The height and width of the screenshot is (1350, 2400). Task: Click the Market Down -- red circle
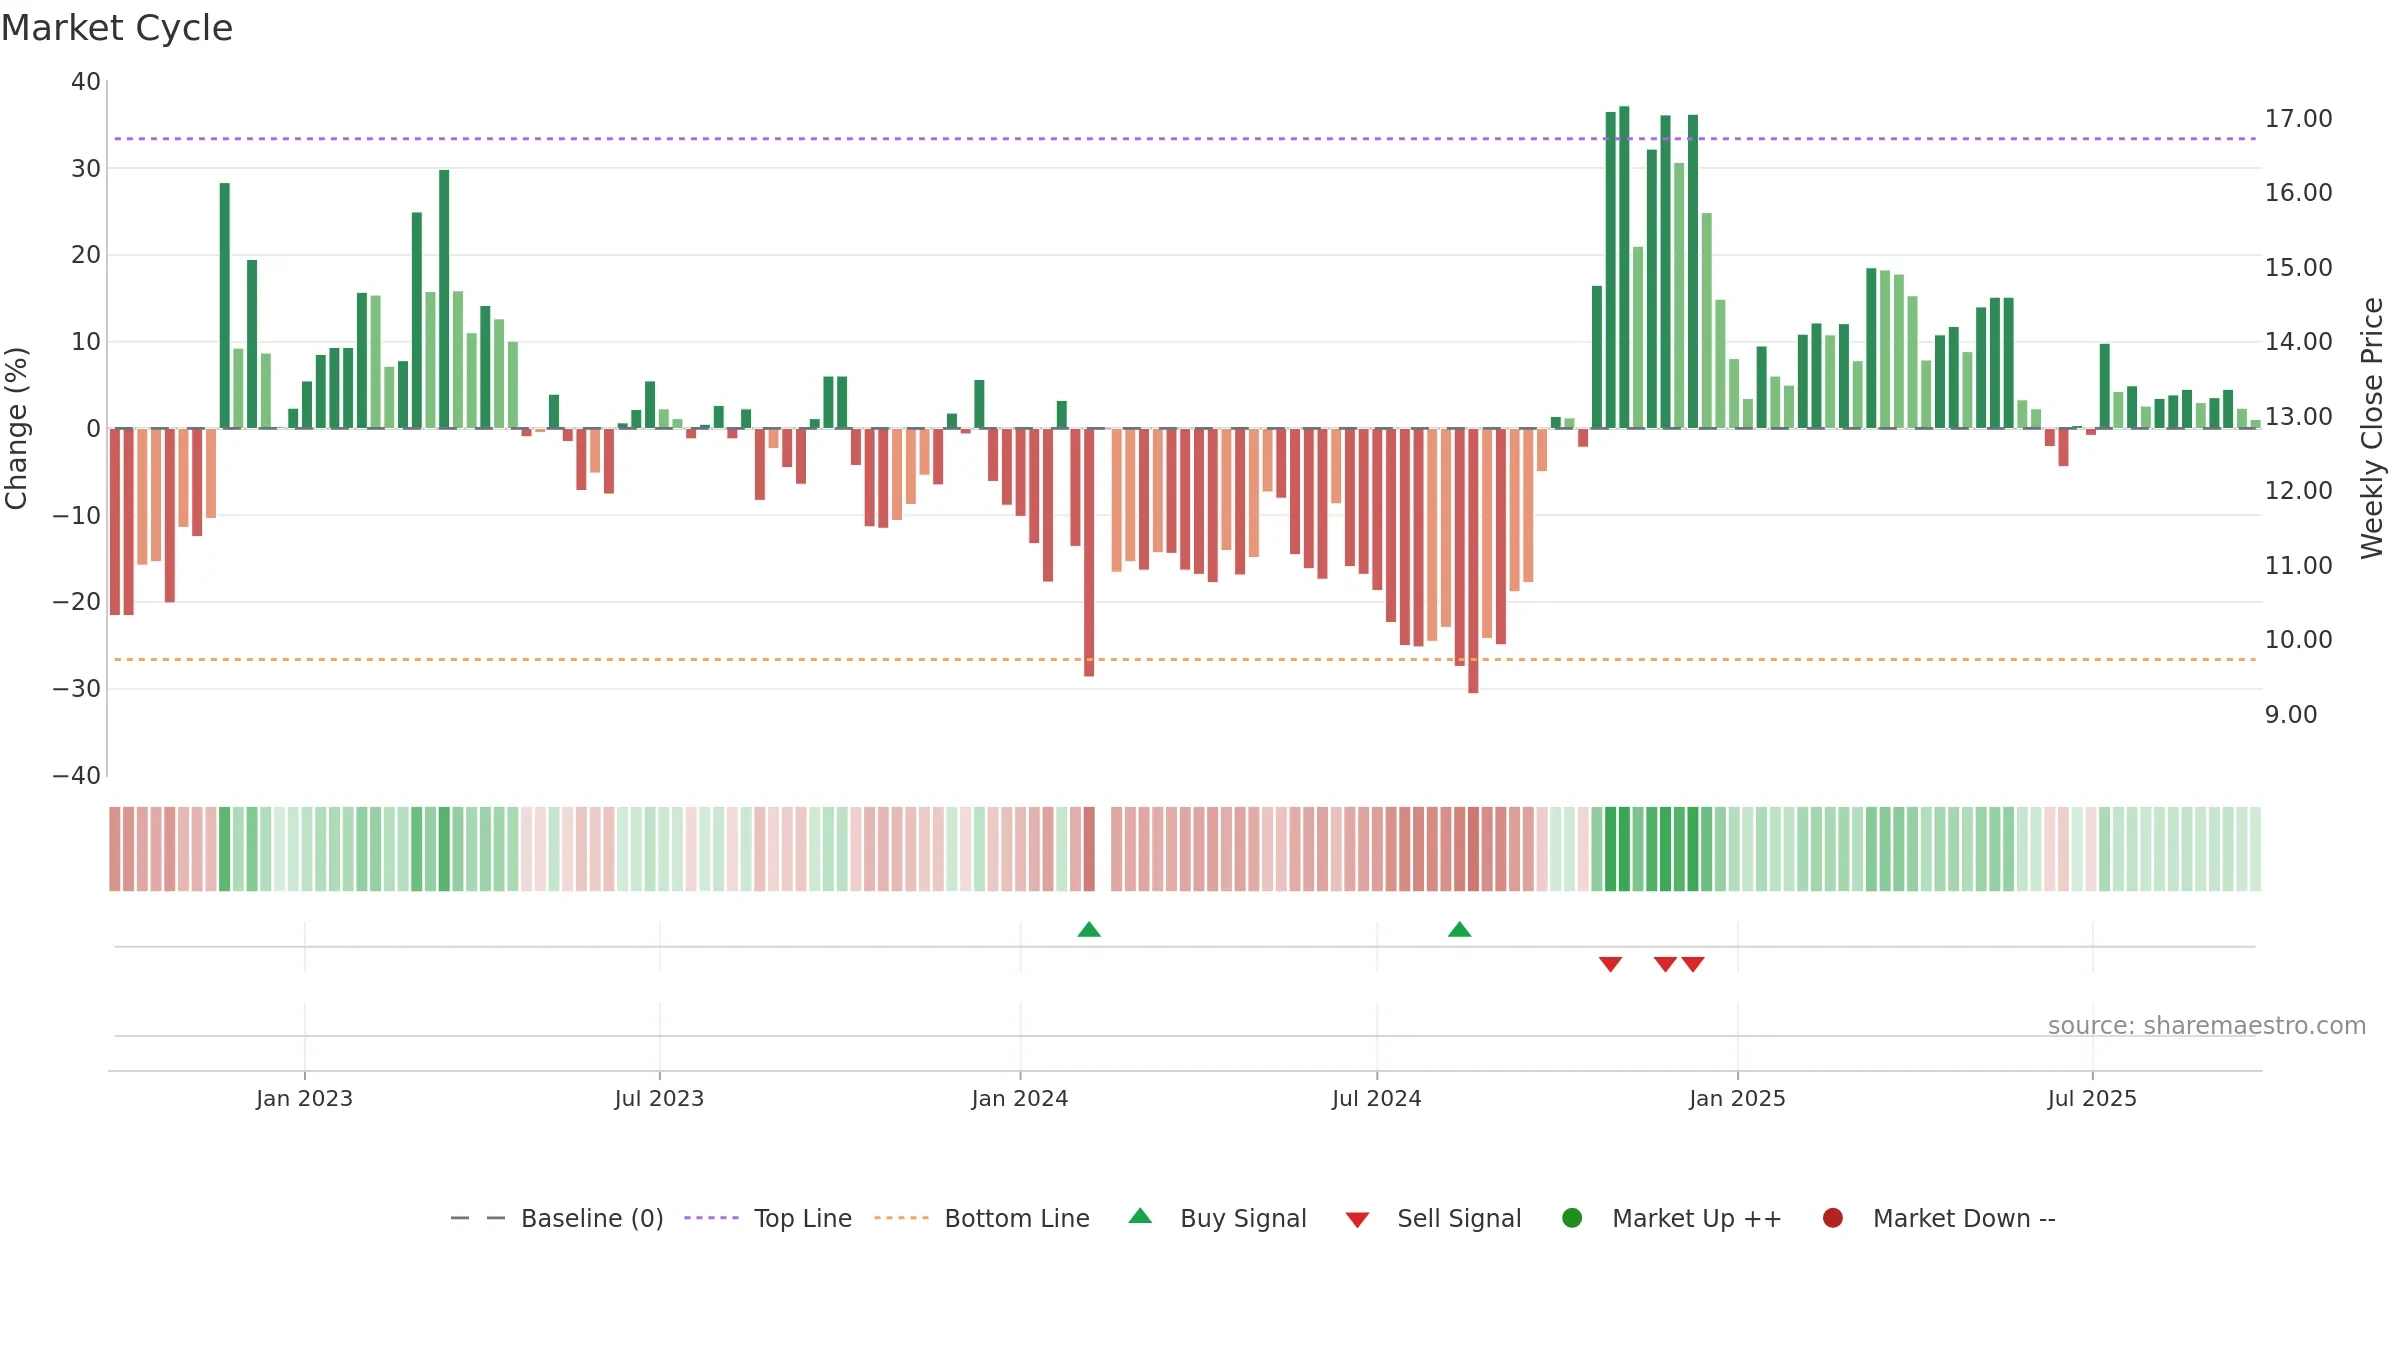tap(1833, 1217)
